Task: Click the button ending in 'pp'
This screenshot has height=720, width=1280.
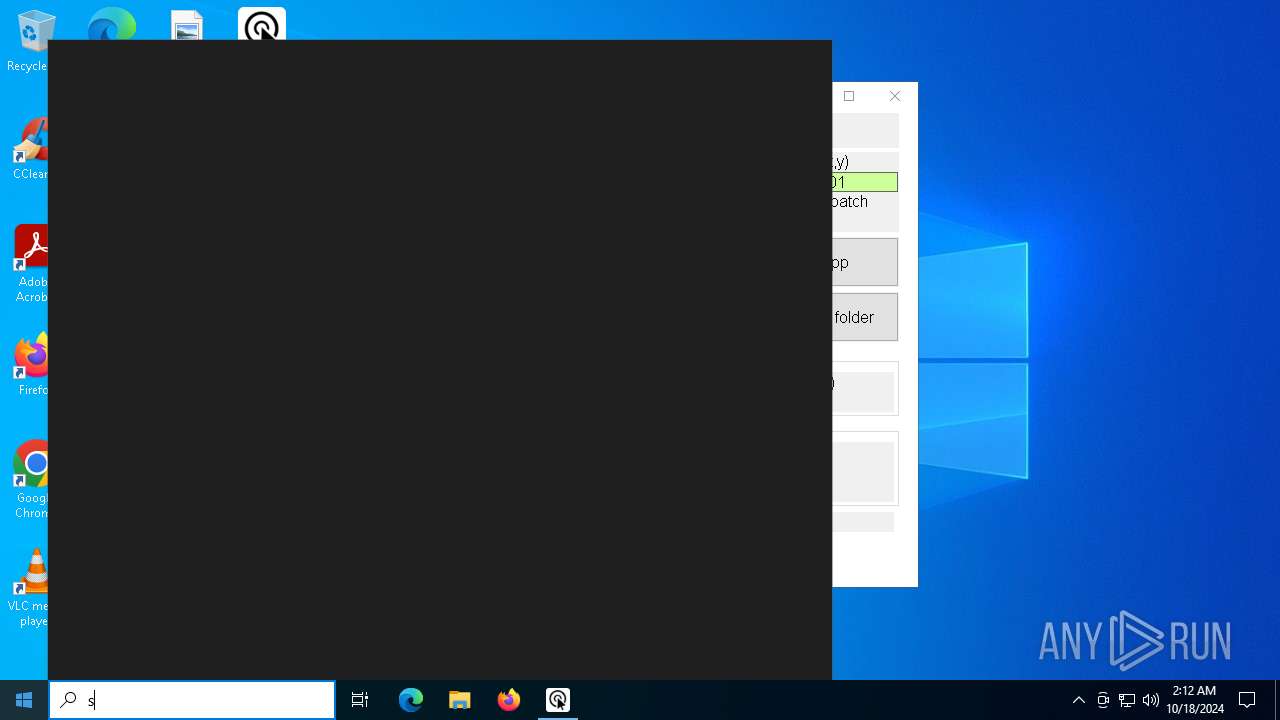Action: point(864,262)
